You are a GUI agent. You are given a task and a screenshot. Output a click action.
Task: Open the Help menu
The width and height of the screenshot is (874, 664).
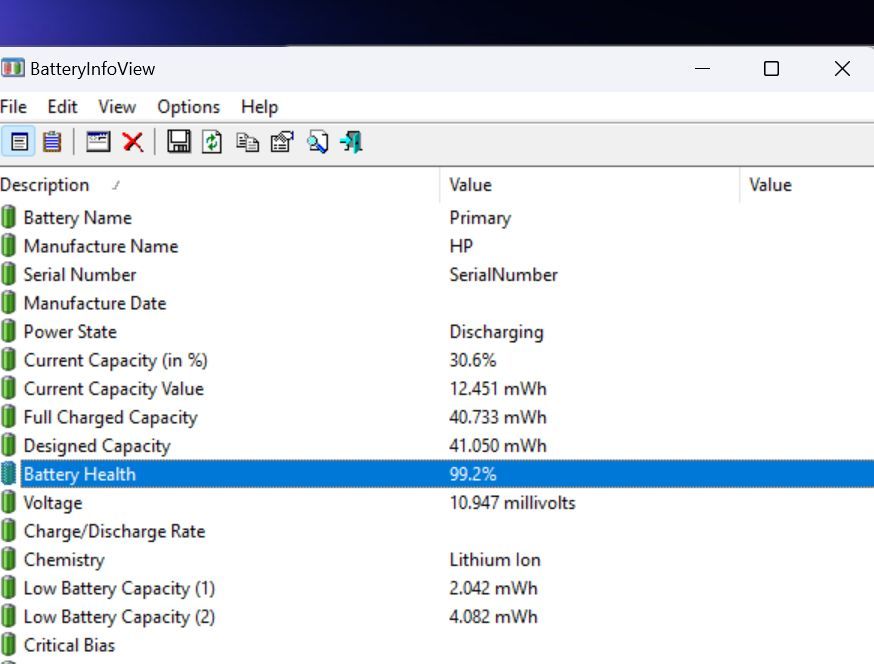[259, 107]
